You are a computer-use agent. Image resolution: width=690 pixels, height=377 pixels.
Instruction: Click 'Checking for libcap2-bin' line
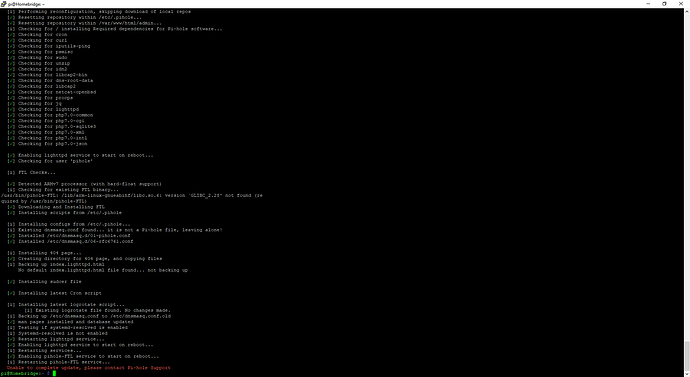pyautogui.click(x=47, y=75)
